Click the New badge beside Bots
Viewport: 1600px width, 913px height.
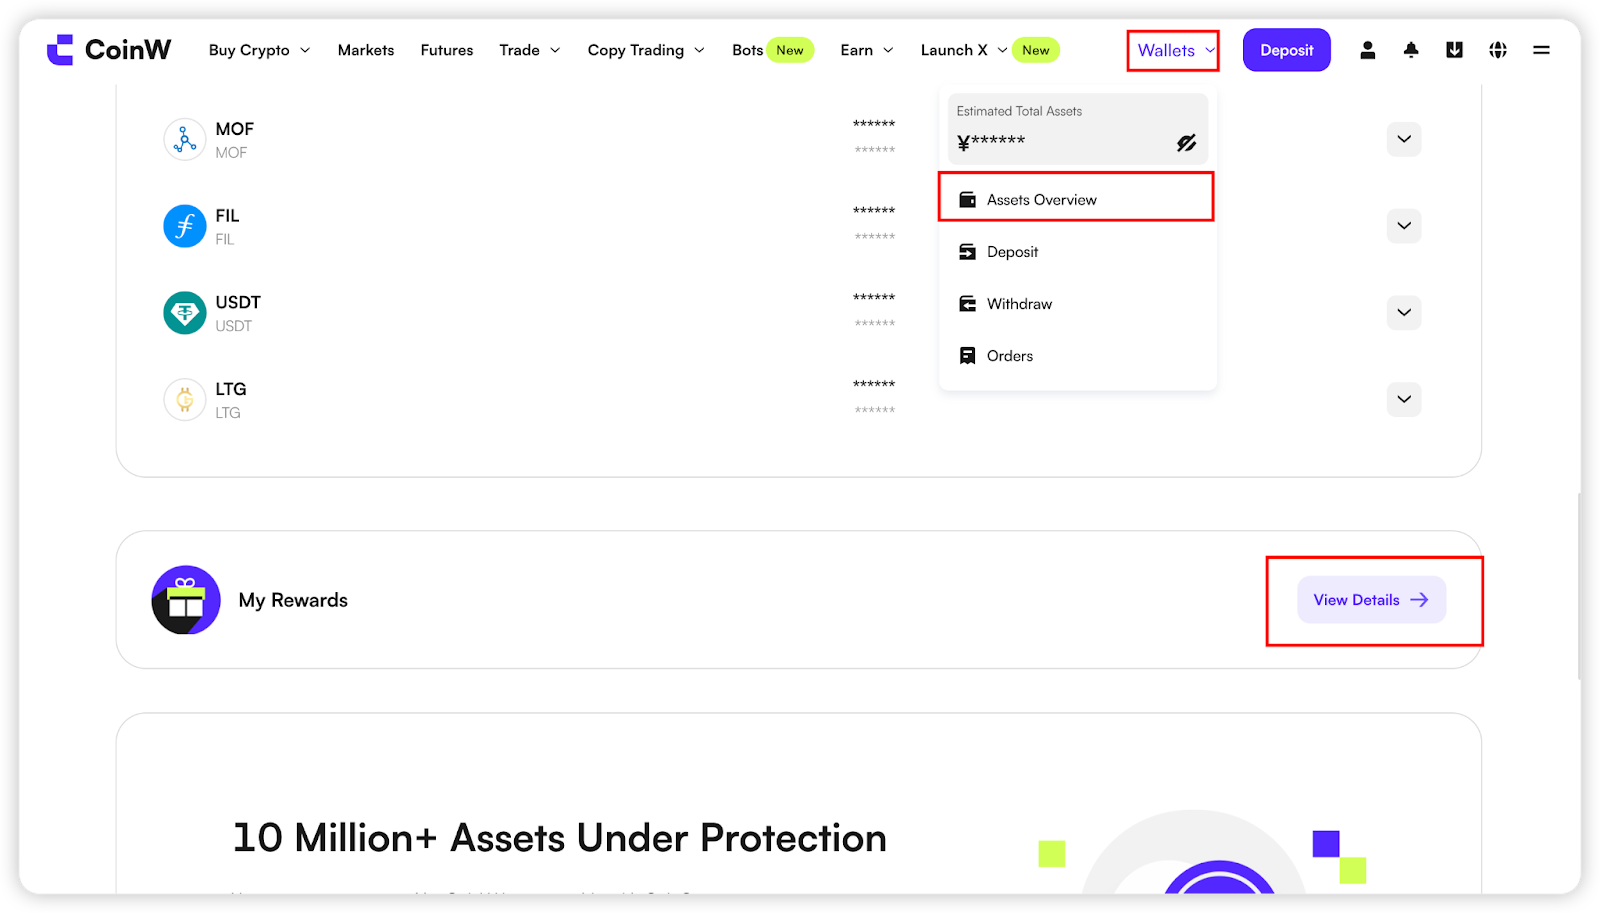click(790, 50)
